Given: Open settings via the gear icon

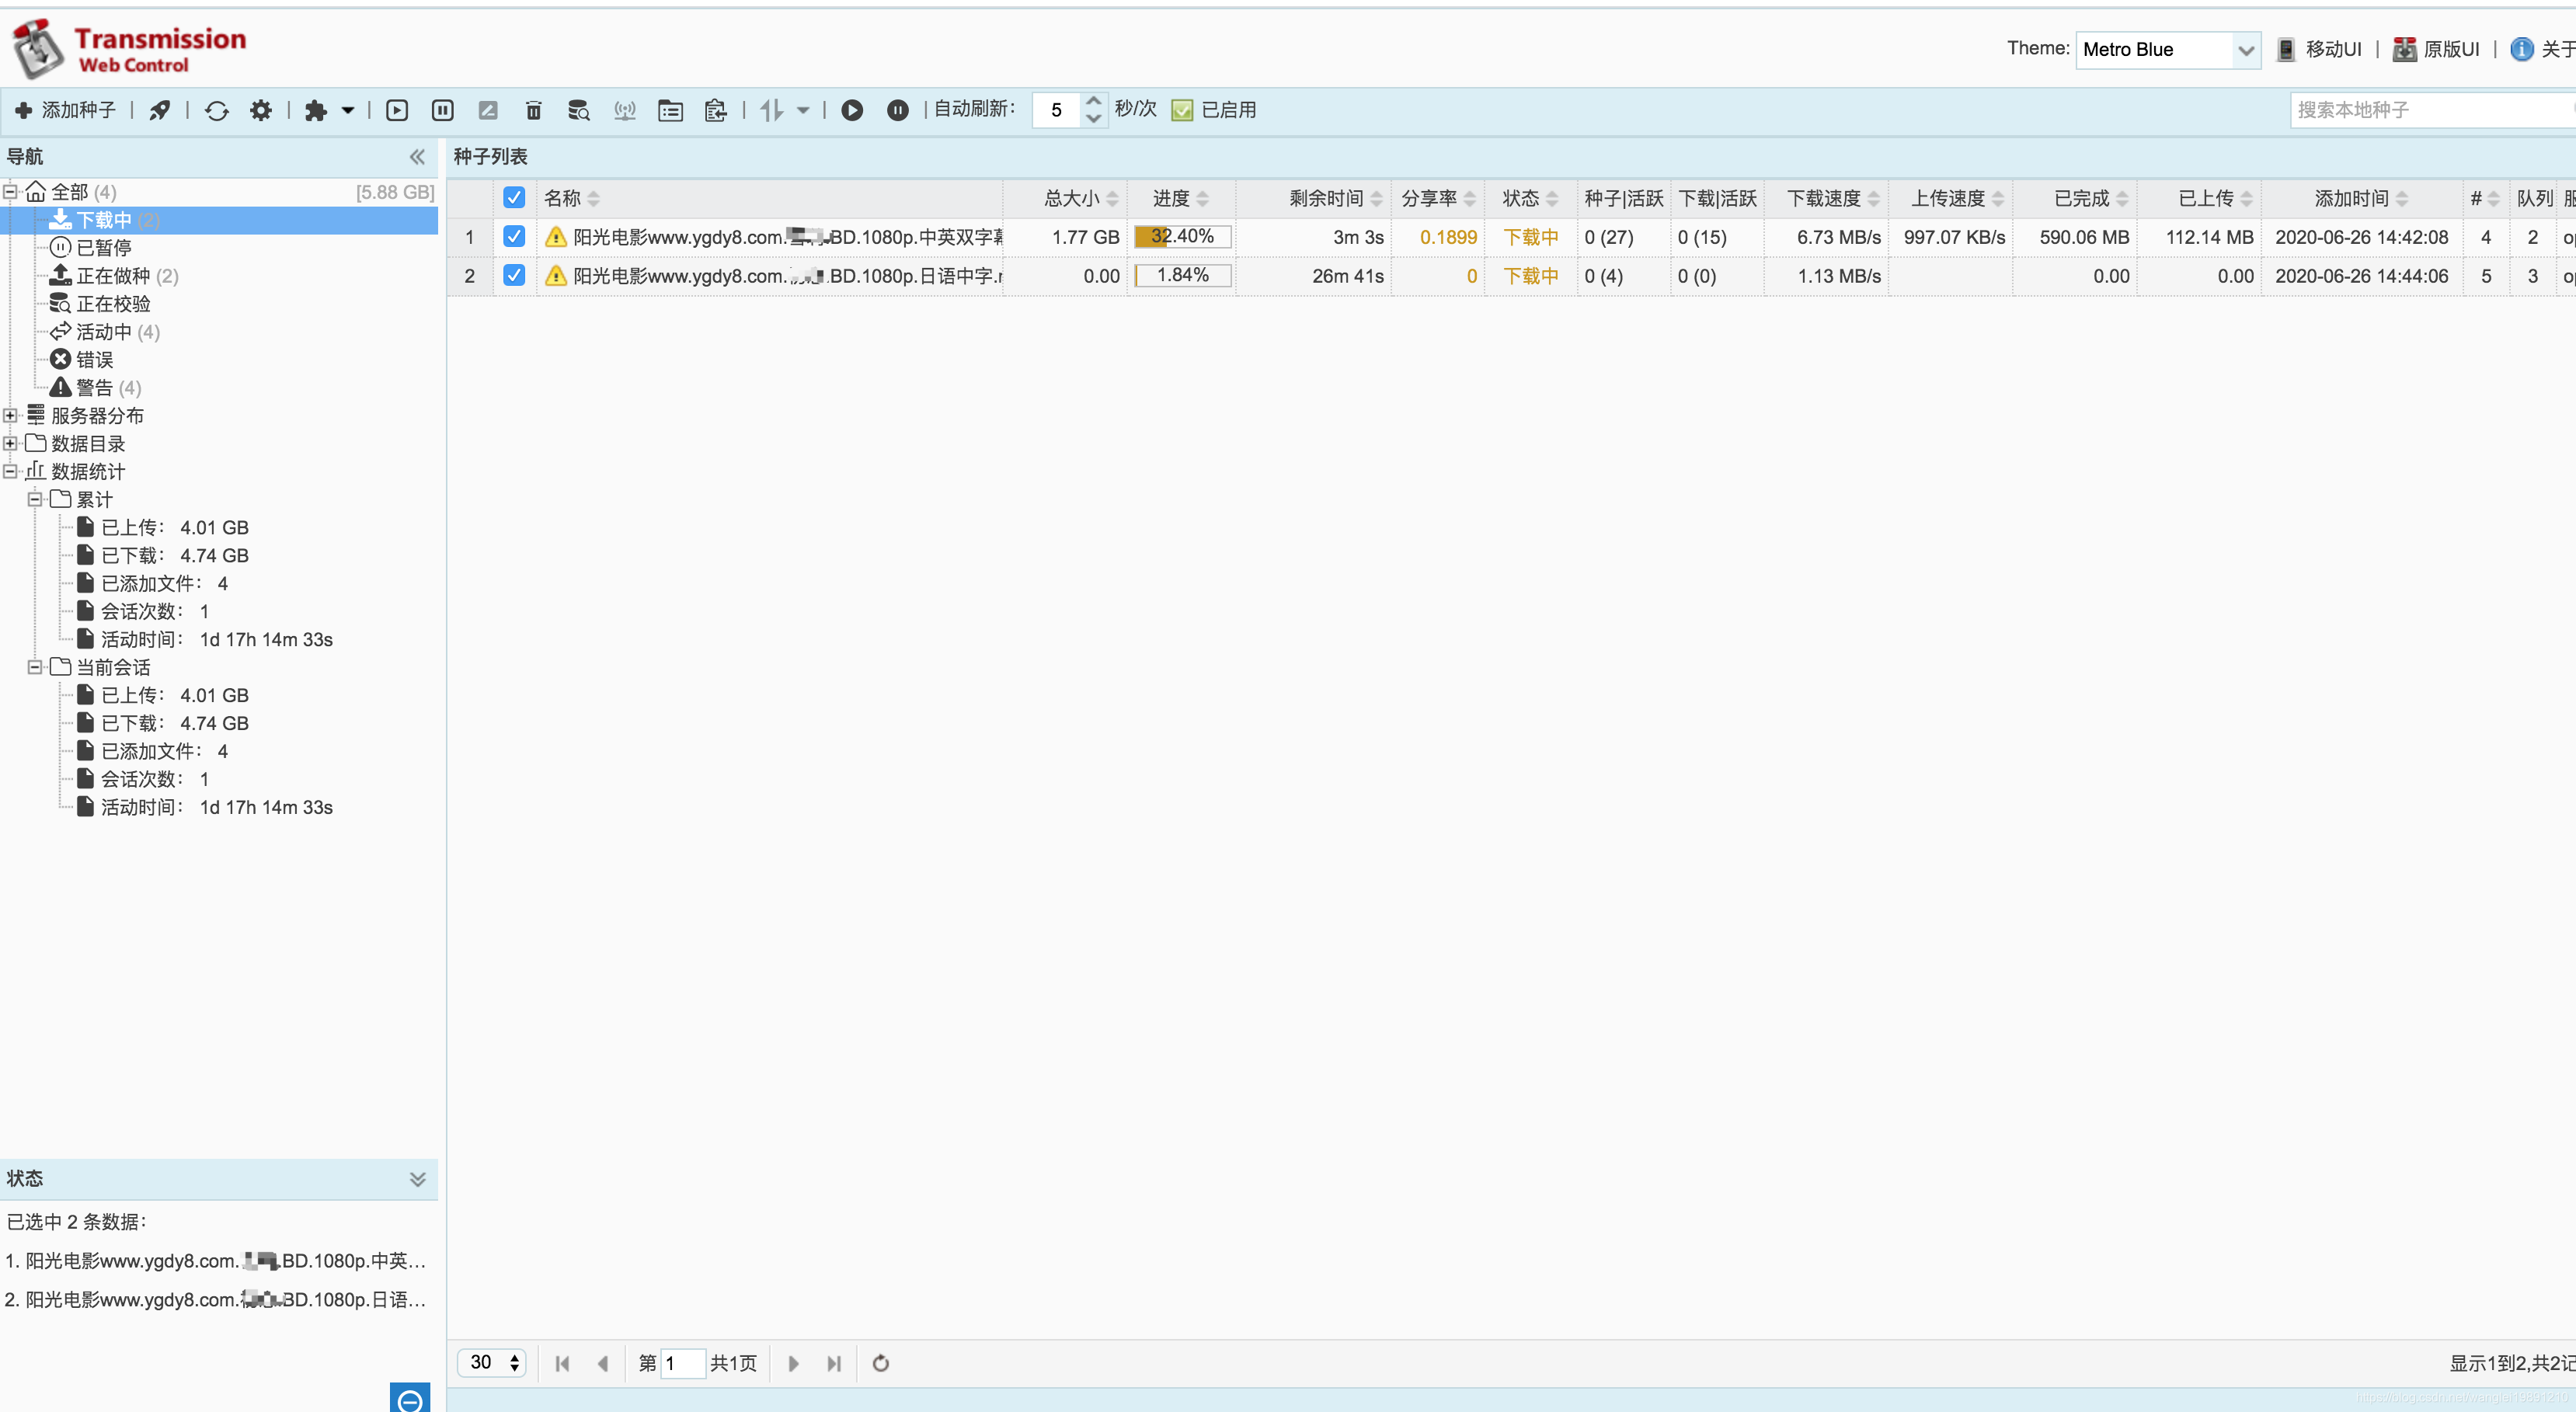Looking at the screenshot, I should pyautogui.click(x=261, y=110).
